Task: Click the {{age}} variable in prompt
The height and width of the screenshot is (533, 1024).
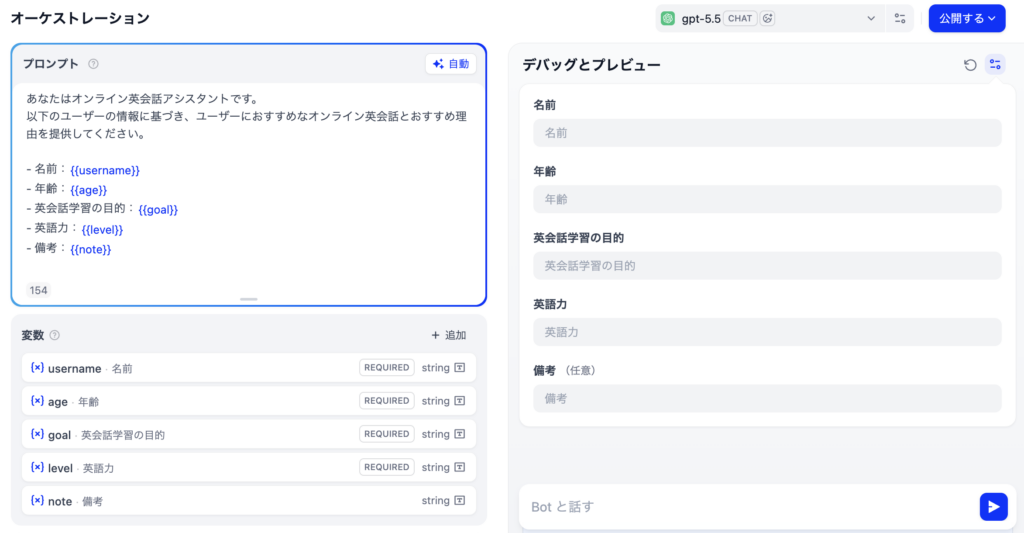Action: click(x=88, y=190)
